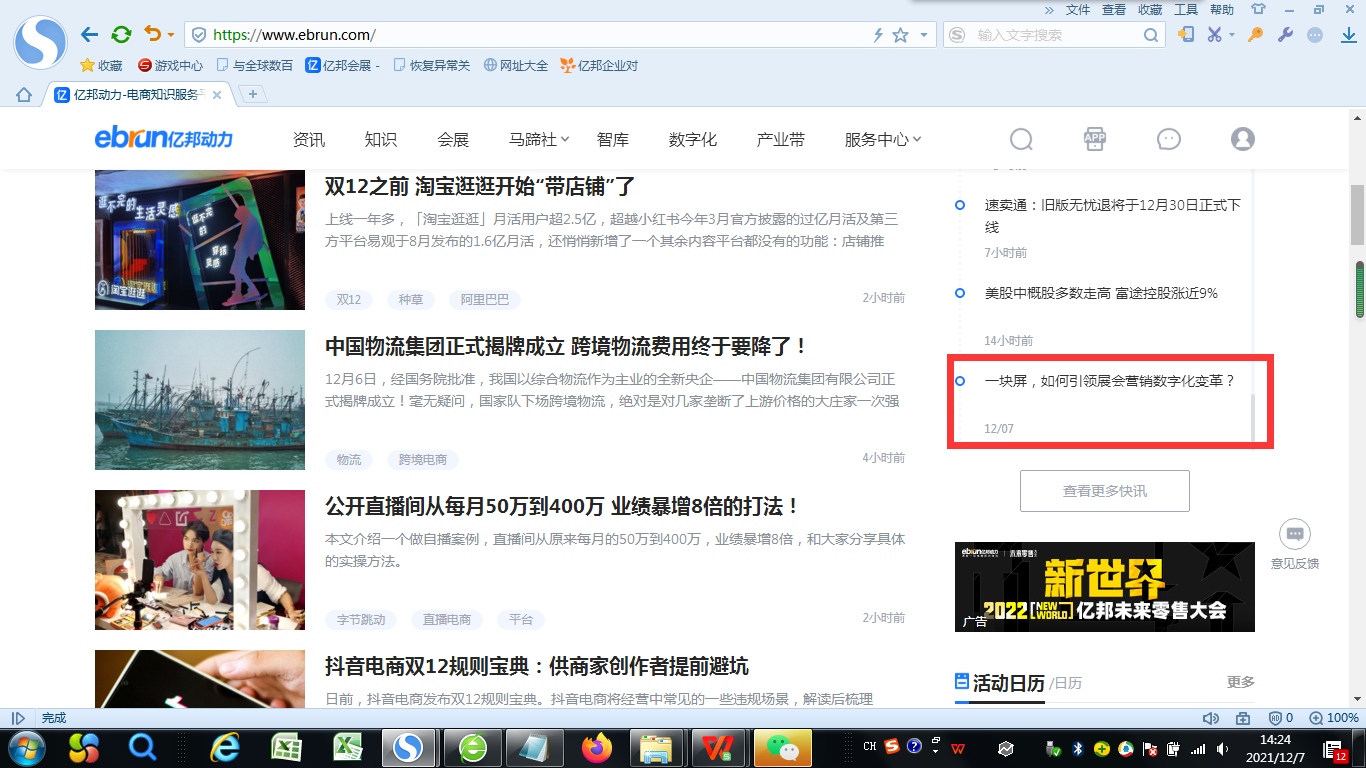Screen dimensions: 1366x768
Task: Open the 亿邦企业对 bookmark
Action: (599, 65)
